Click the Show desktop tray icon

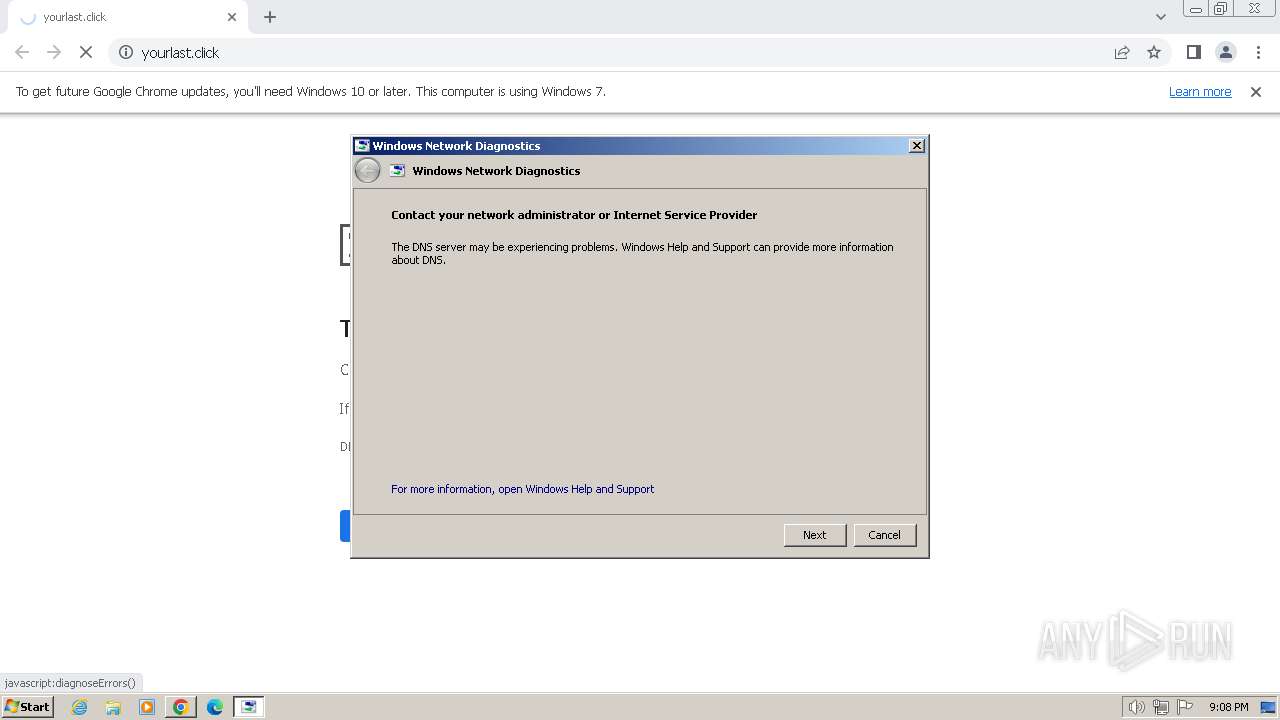coord(1268,707)
